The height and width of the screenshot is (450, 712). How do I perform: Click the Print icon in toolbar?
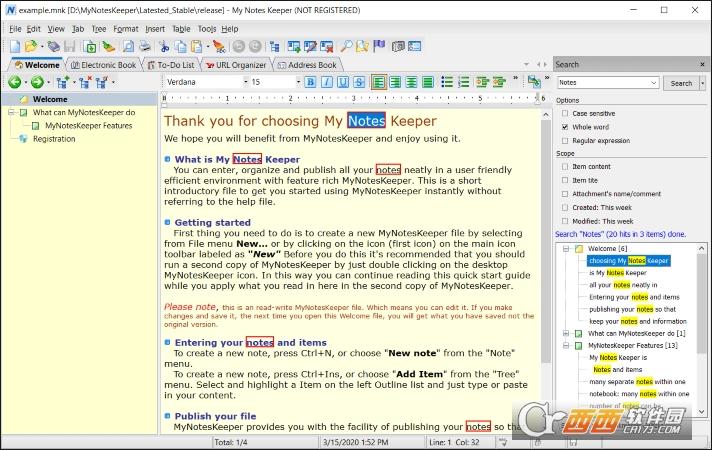144,46
